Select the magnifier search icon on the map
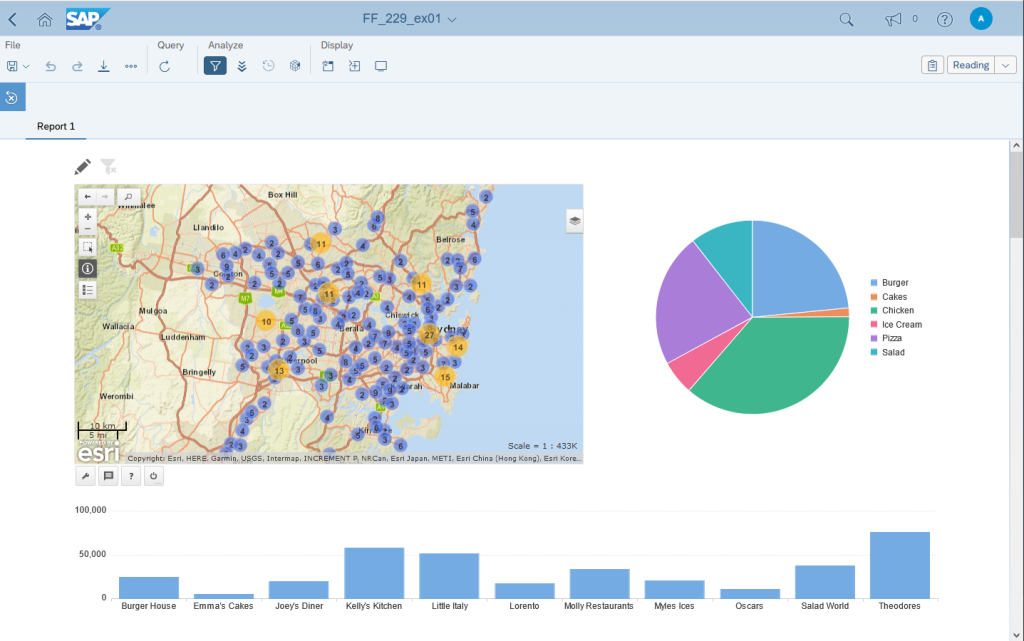 (128, 197)
